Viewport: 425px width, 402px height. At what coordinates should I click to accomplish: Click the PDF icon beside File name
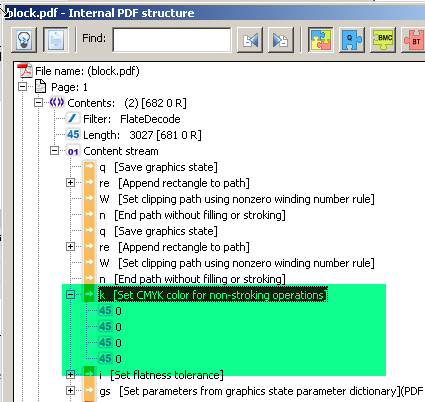coord(25,71)
